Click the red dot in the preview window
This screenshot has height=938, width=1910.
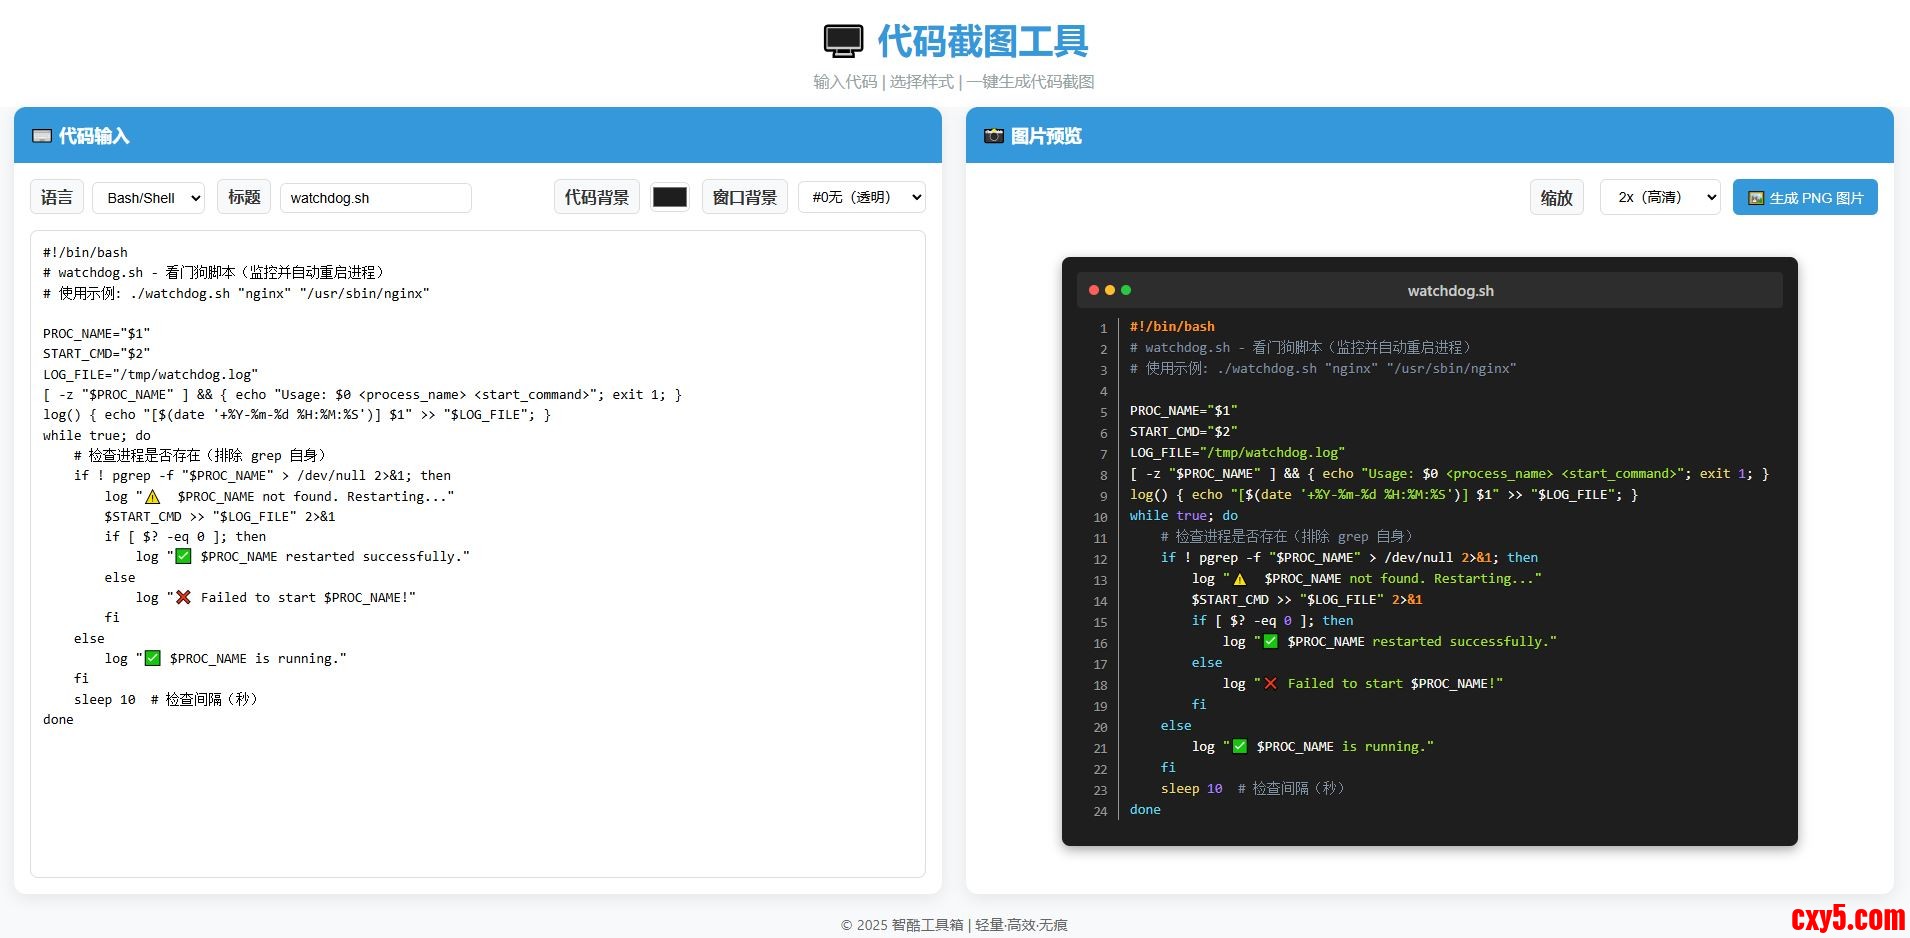point(1094,290)
